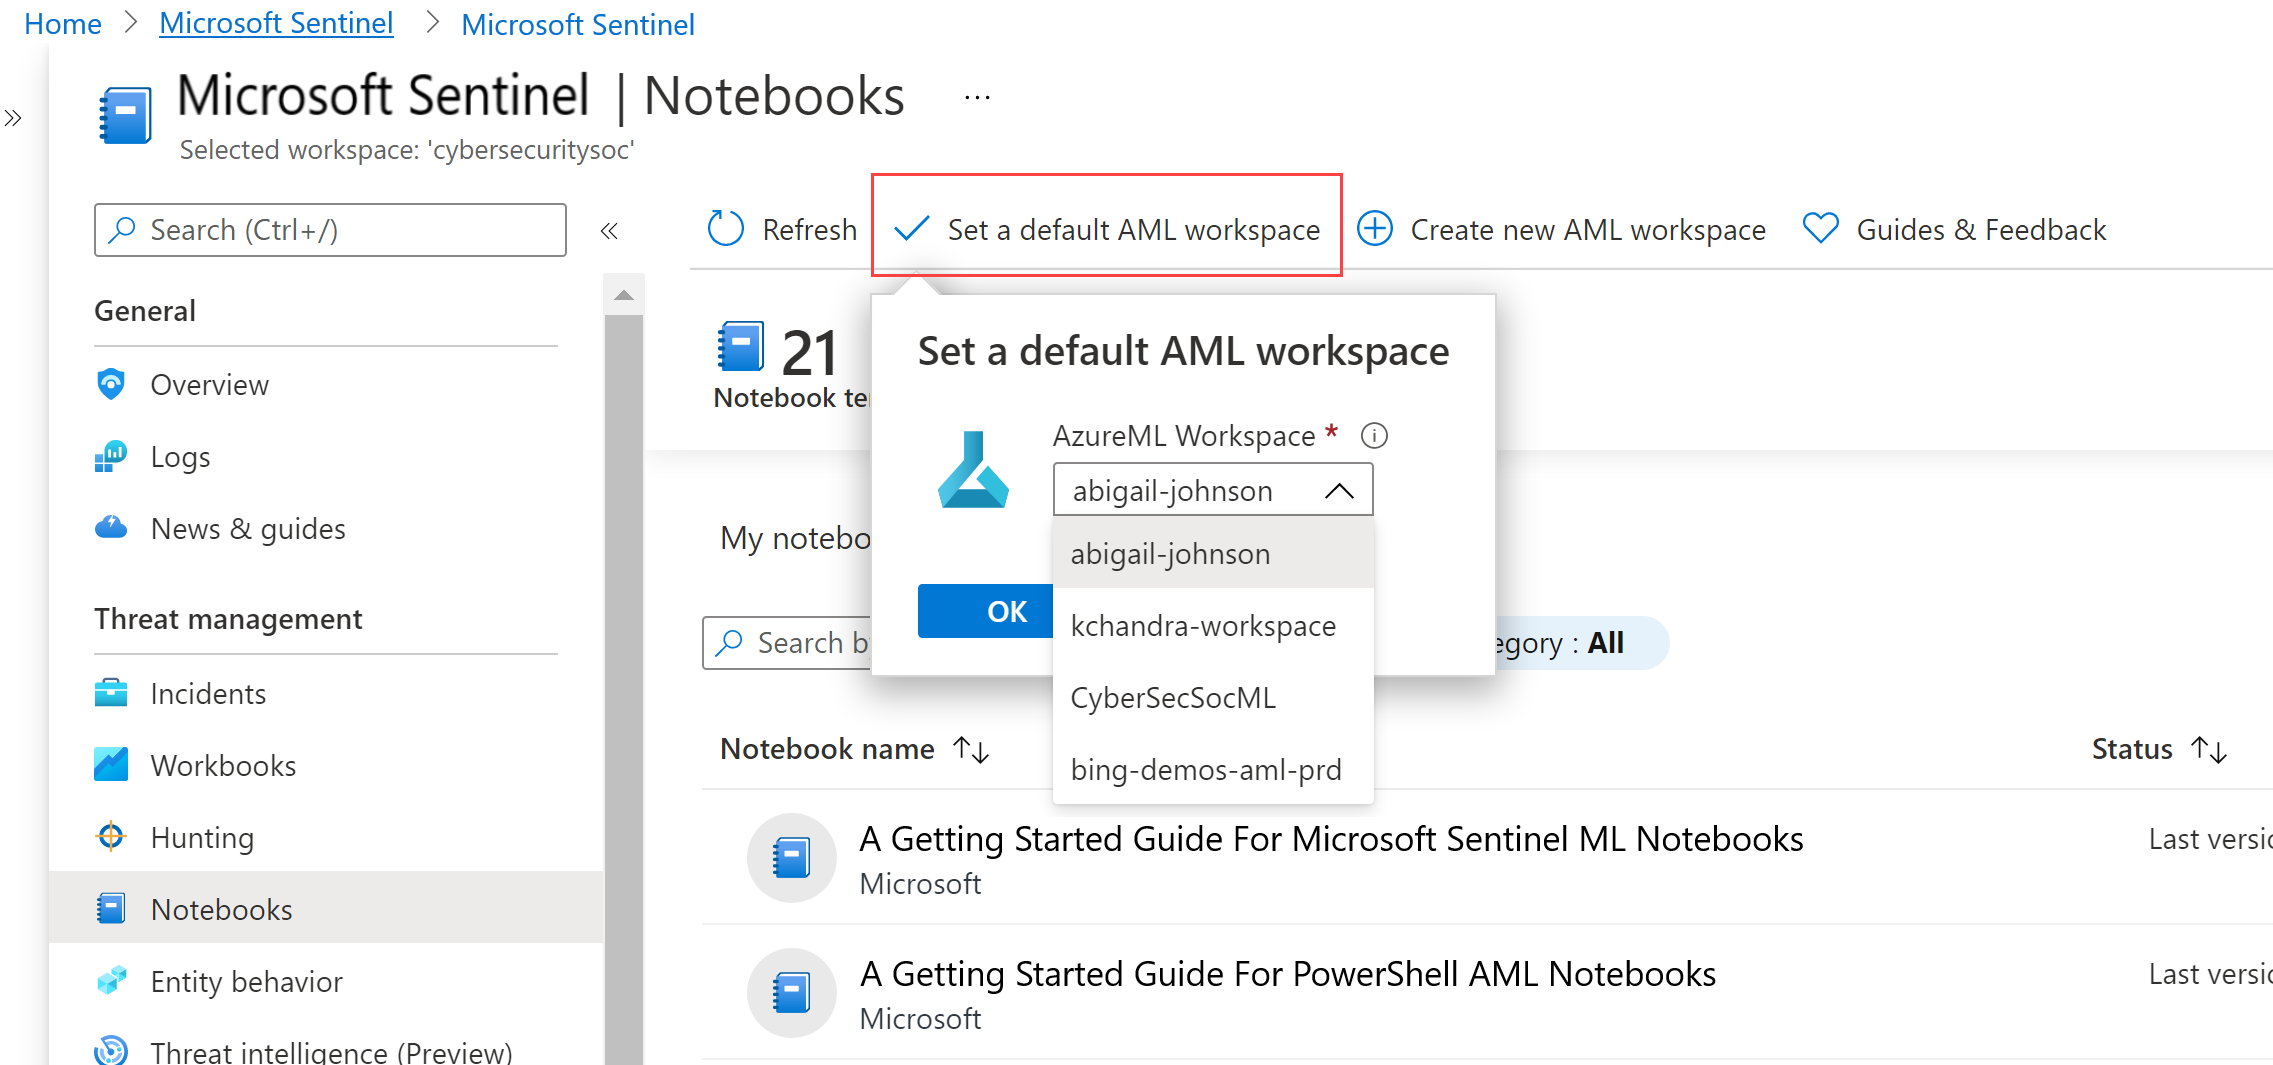Switch to News & guides in the sidebar
This screenshot has width=2273, height=1065.
click(x=110, y=527)
